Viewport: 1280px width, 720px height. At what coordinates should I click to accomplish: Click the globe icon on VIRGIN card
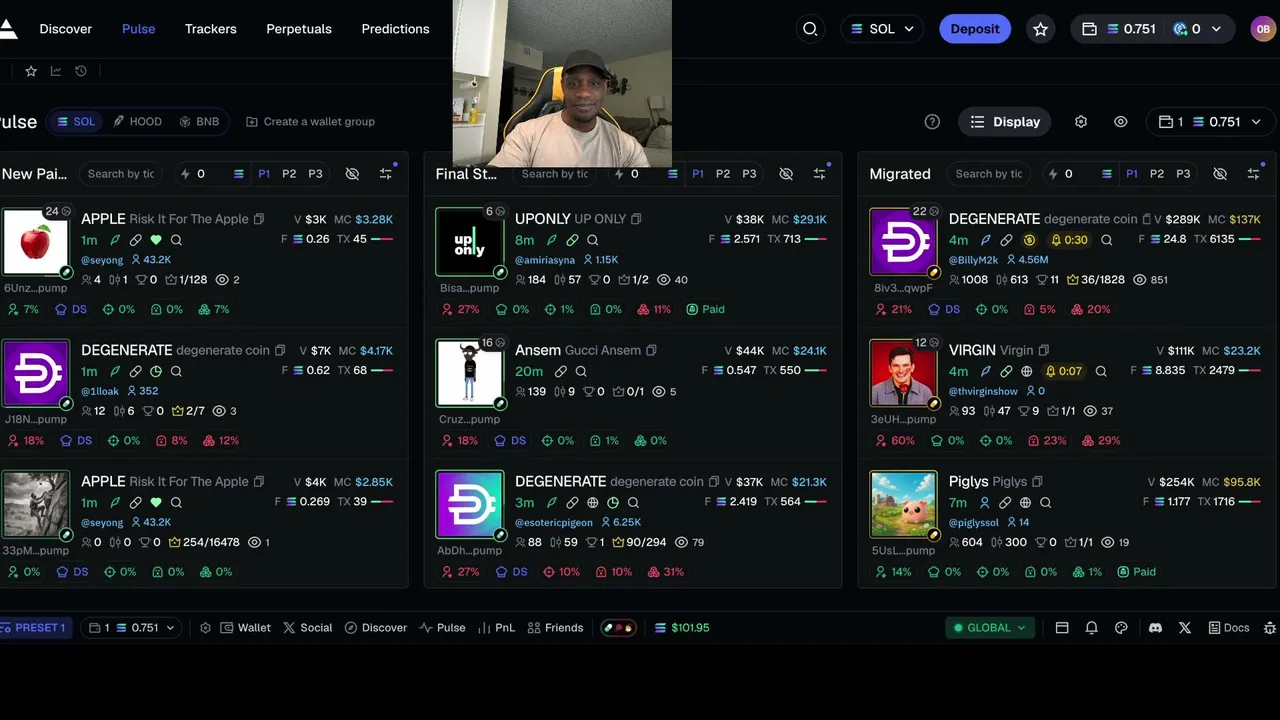pos(1026,371)
